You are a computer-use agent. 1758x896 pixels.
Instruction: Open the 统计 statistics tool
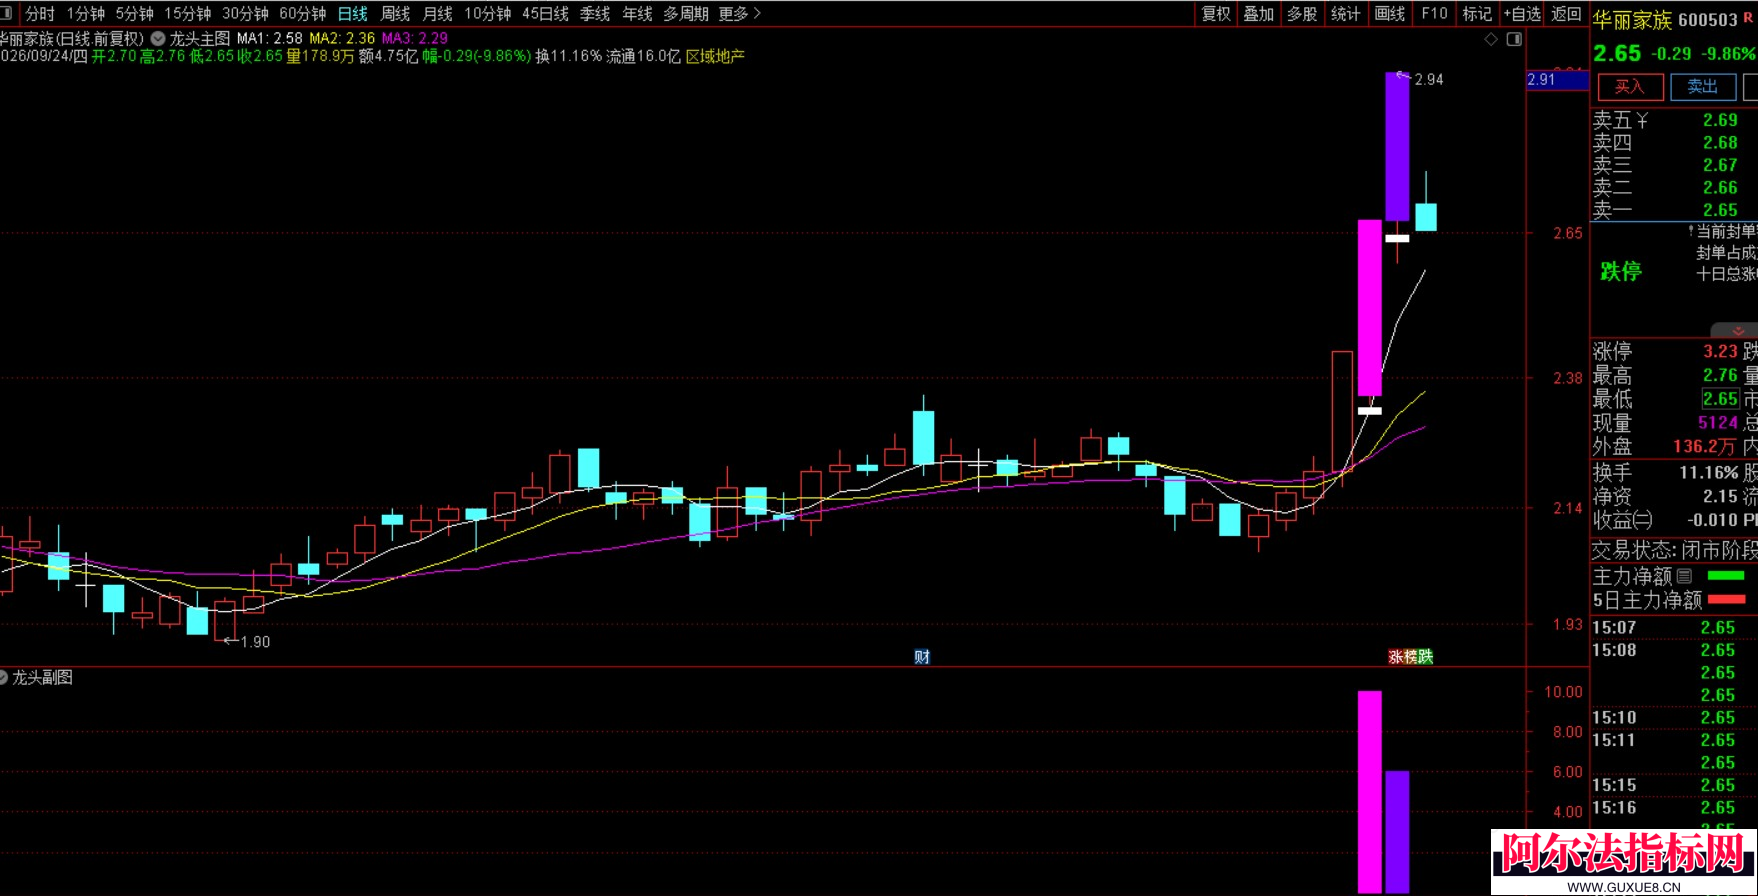point(1346,14)
